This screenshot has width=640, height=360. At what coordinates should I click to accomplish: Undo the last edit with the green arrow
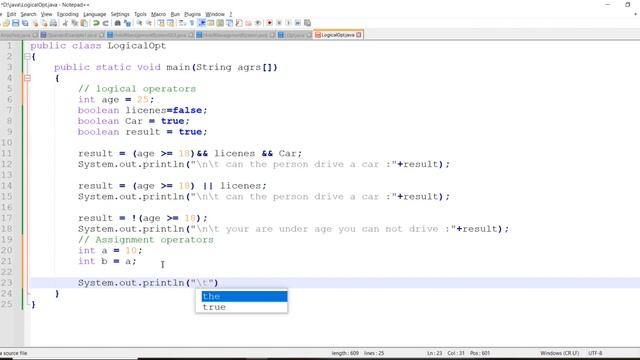(96, 23)
